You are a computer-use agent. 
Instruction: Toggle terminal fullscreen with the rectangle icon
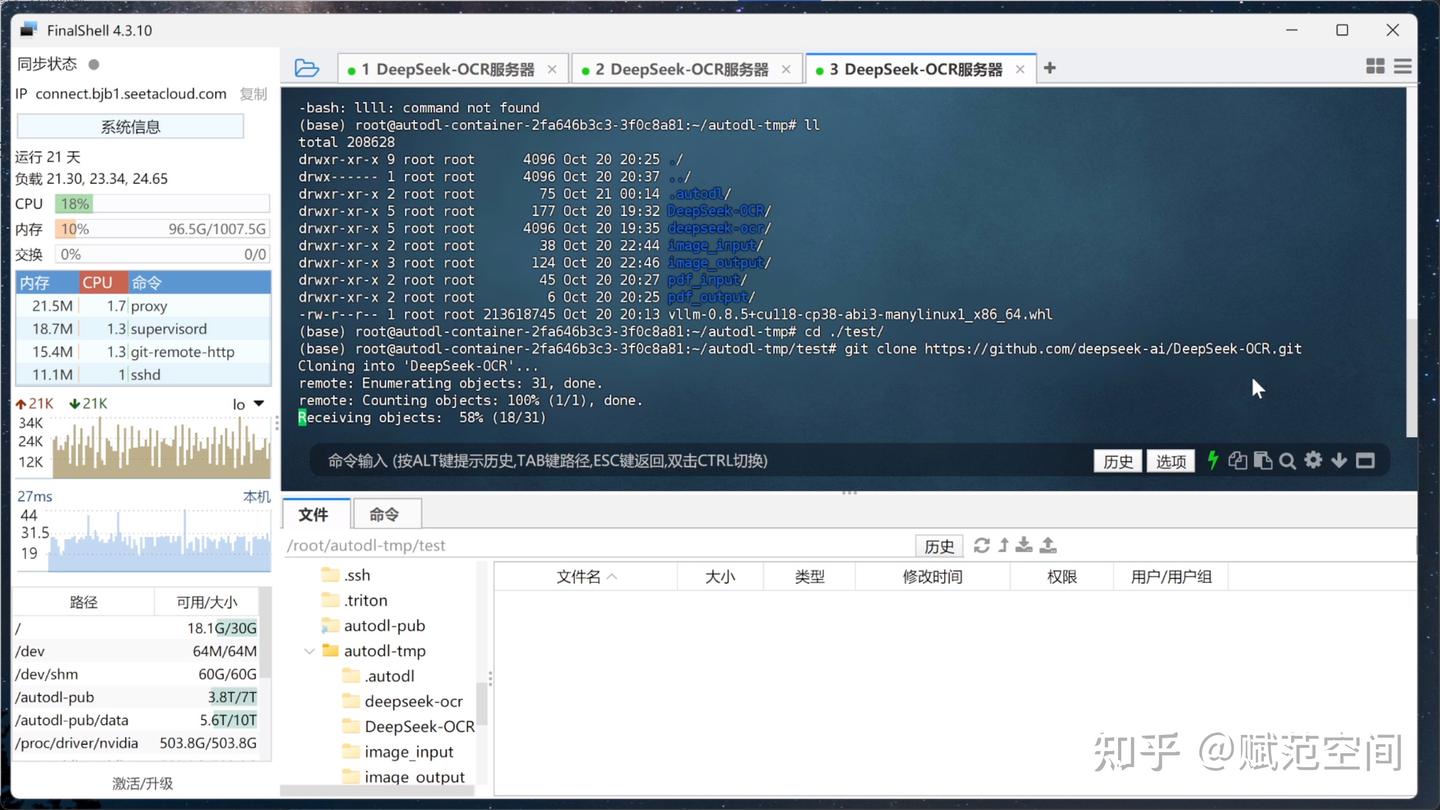coord(1365,460)
